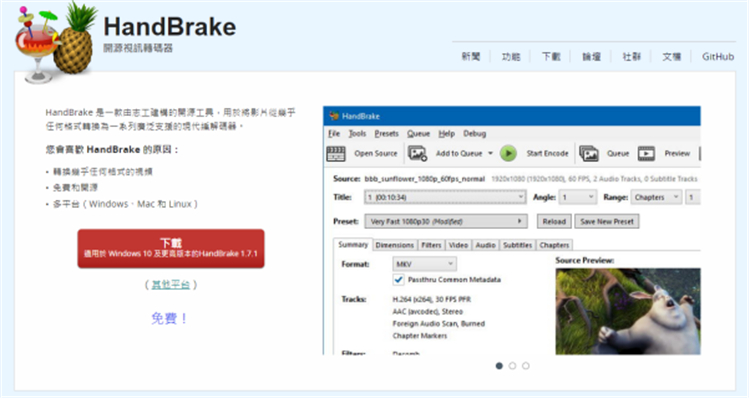Viewport: 750px width, 399px height.
Task: Open the 文檔 docs nav link
Action: (x=672, y=56)
